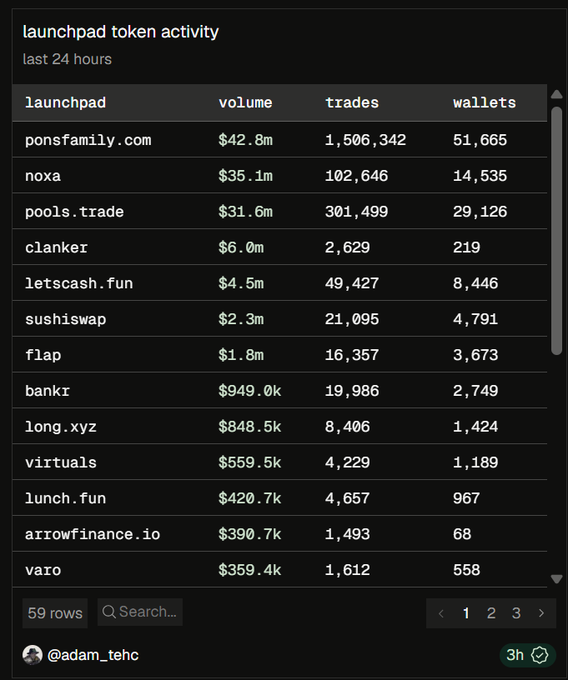Click the arrowfinance.io launchpad name
The width and height of the screenshot is (568, 680).
coord(92,534)
